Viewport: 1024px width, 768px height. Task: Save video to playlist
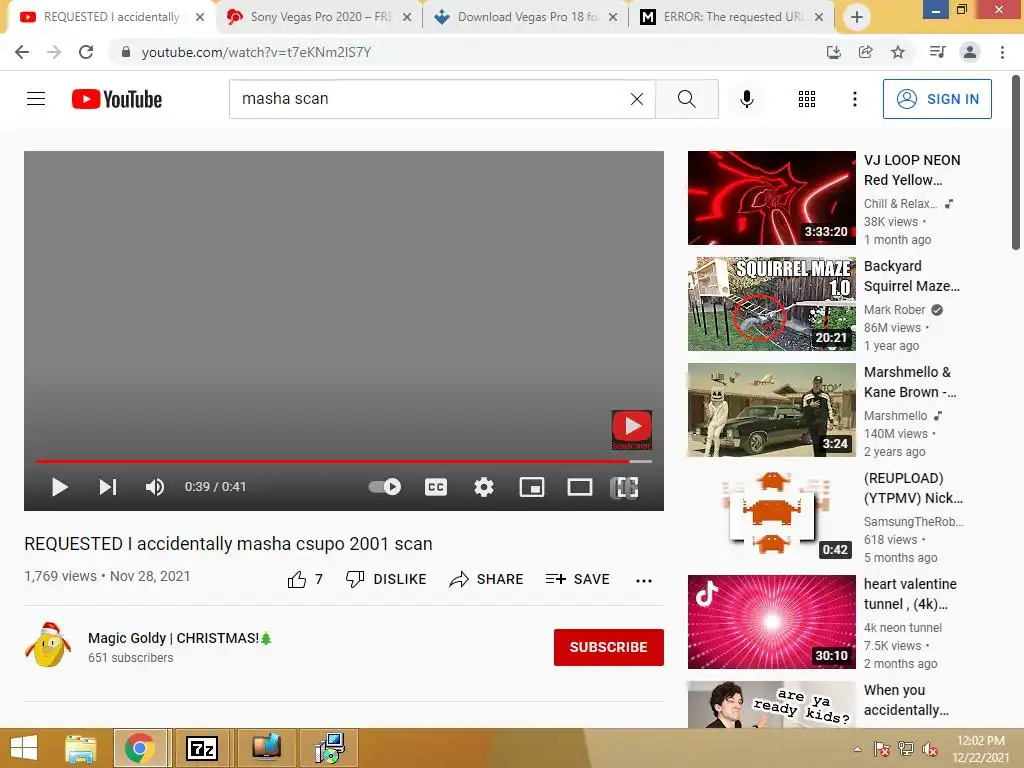[x=577, y=579]
